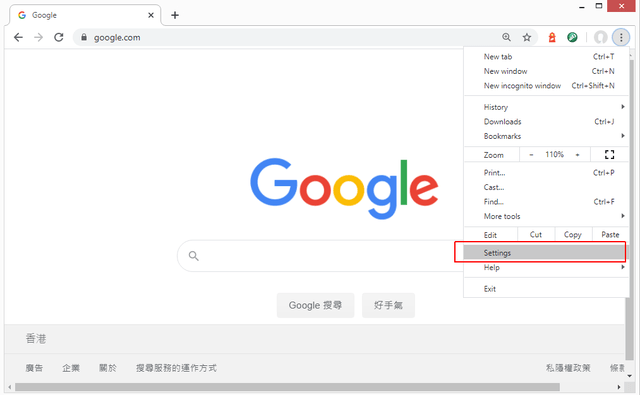Click the vertical scrollbar down arrow
The image size is (640, 395).
point(630,376)
